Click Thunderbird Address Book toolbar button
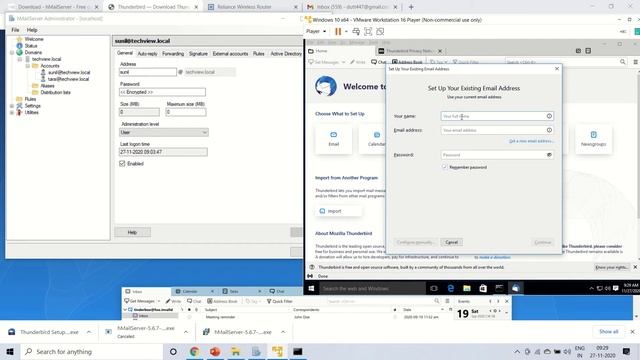The height and width of the screenshot is (360, 640). [407, 62]
